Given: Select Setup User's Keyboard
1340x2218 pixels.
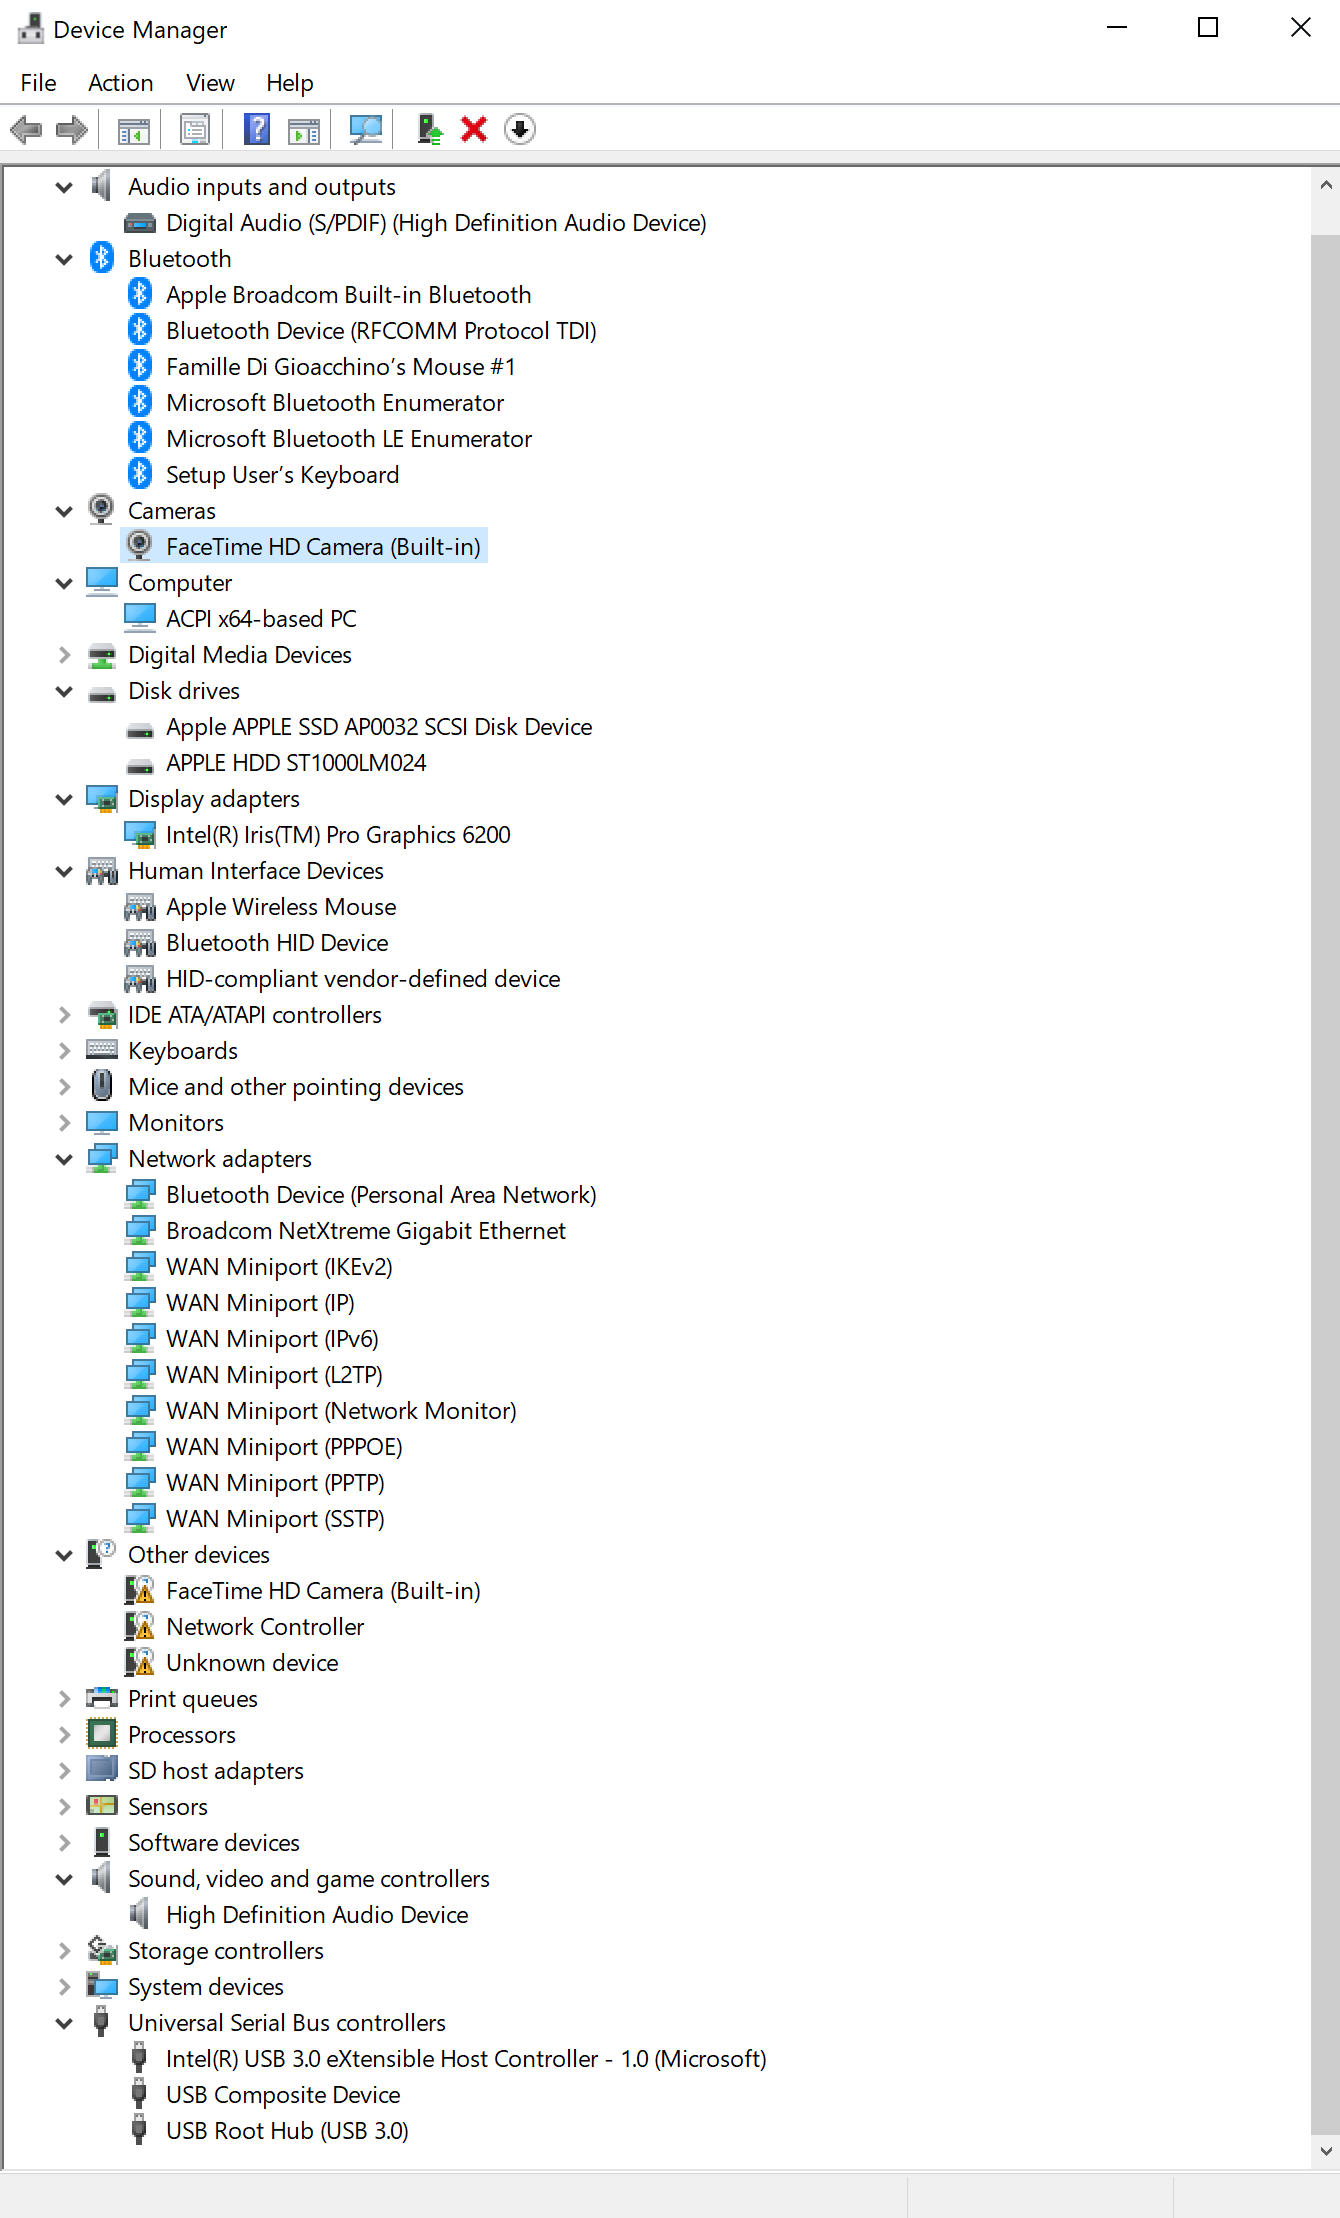Looking at the screenshot, I should point(282,475).
